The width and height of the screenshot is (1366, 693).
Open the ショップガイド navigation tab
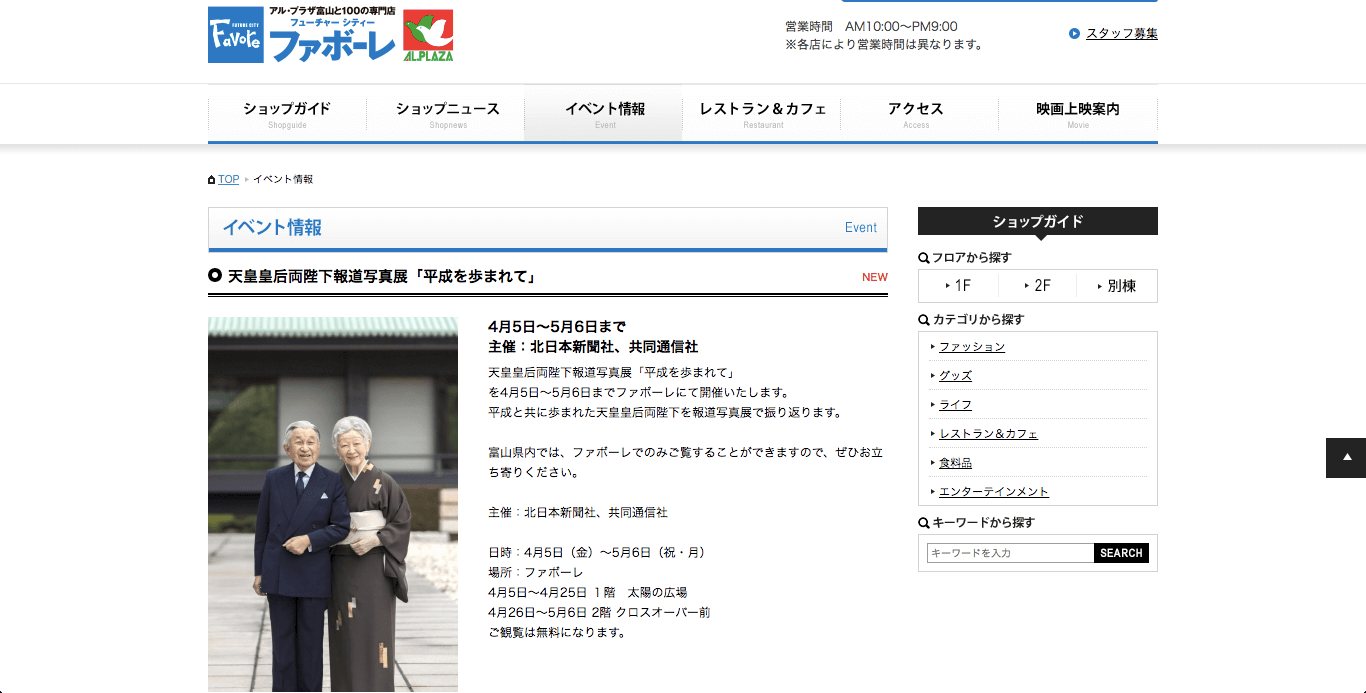click(287, 113)
